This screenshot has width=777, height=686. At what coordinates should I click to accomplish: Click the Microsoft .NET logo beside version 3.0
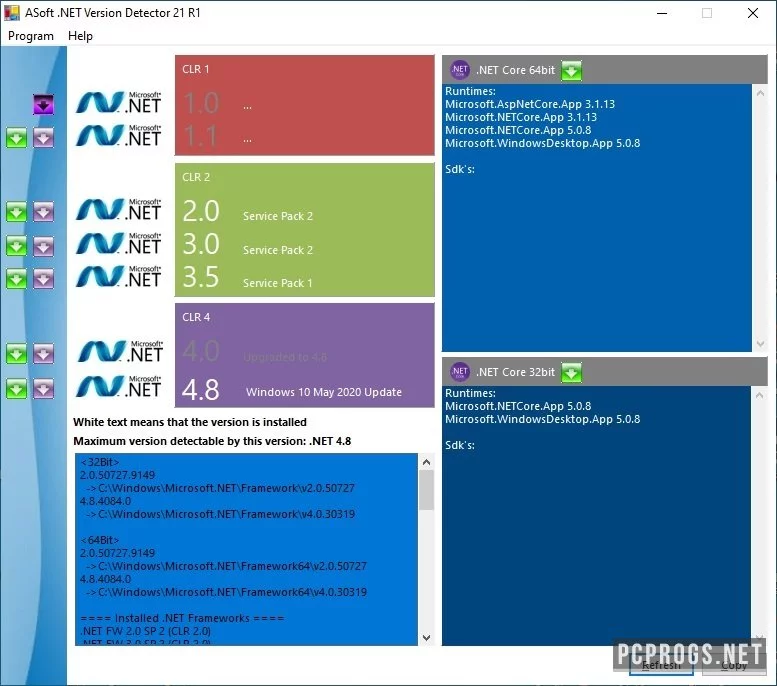[119, 243]
